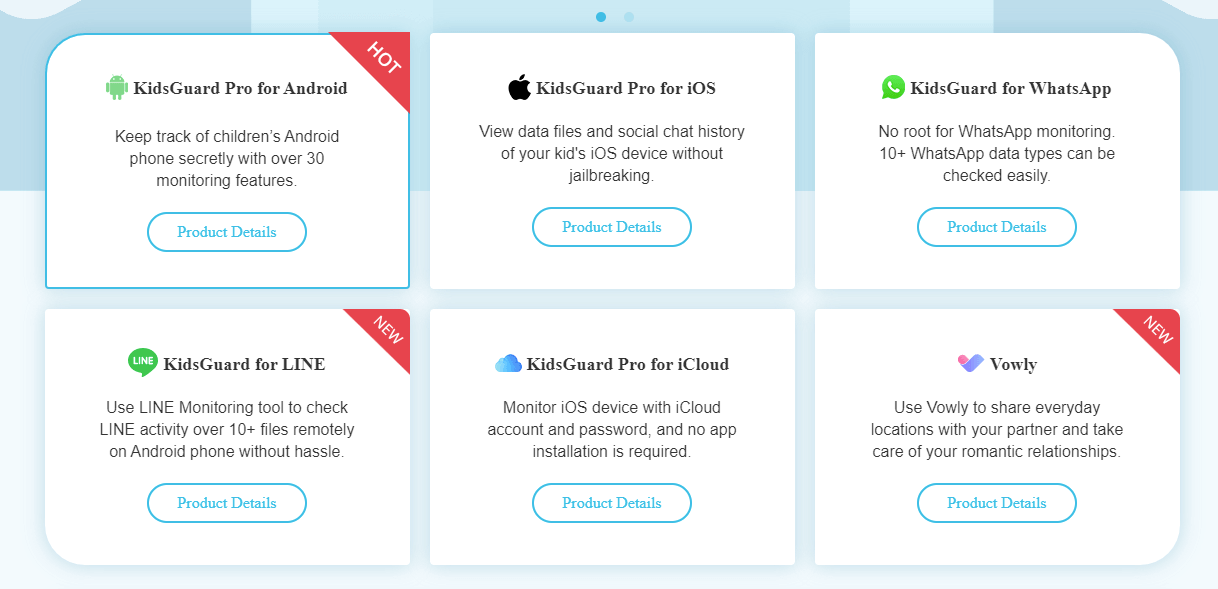
Task: Open Product Details for iOS
Action: click(612, 228)
